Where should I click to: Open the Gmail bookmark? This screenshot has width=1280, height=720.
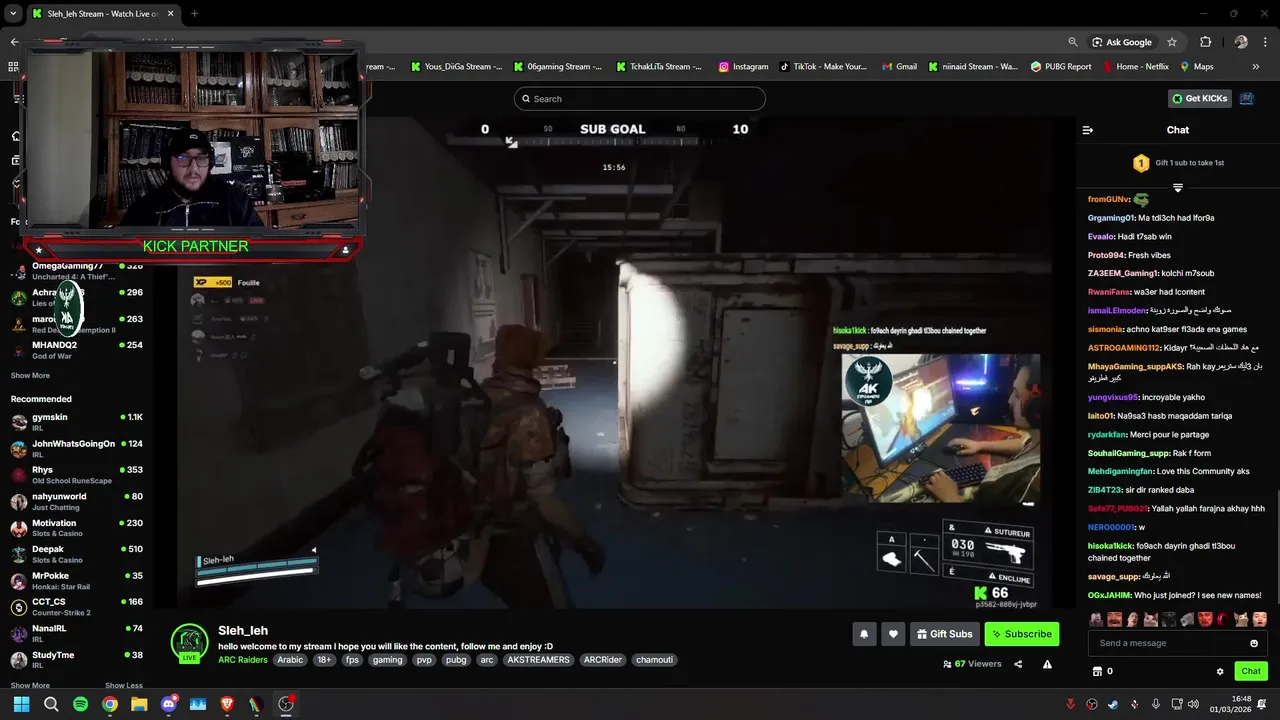point(899,67)
